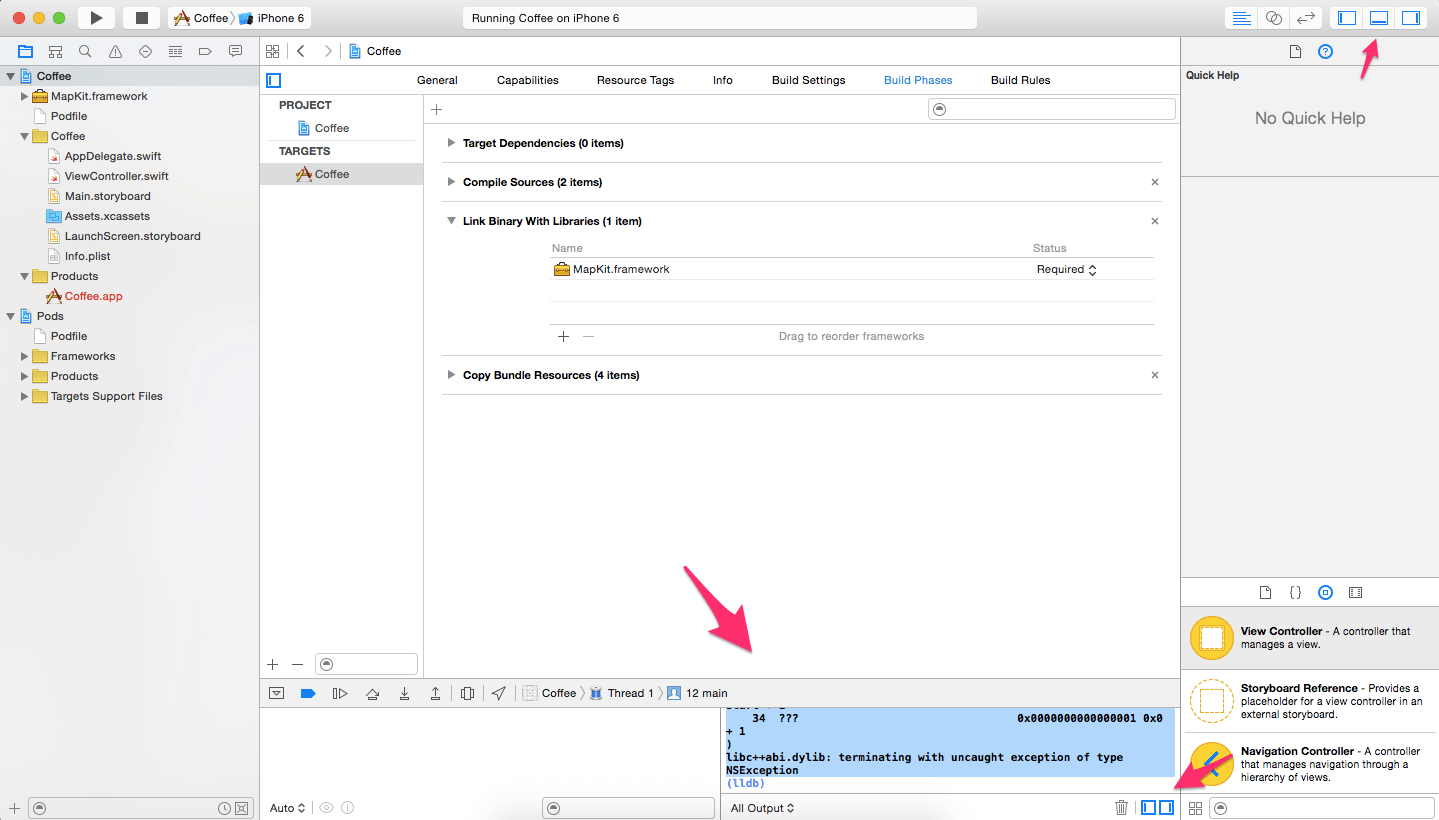Open the Capabilities tab
The width and height of the screenshot is (1439, 820).
[x=528, y=80]
